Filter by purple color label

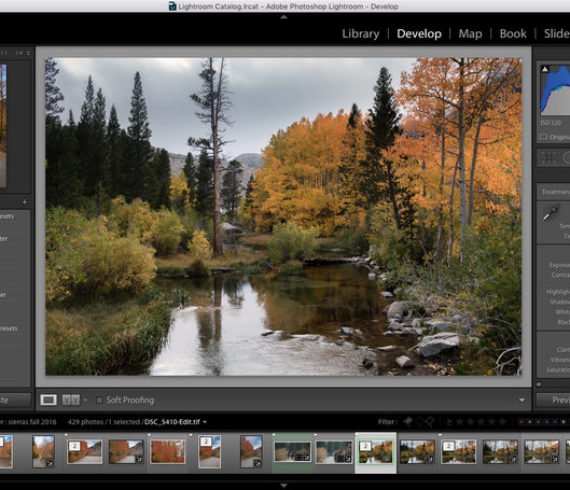555,422
